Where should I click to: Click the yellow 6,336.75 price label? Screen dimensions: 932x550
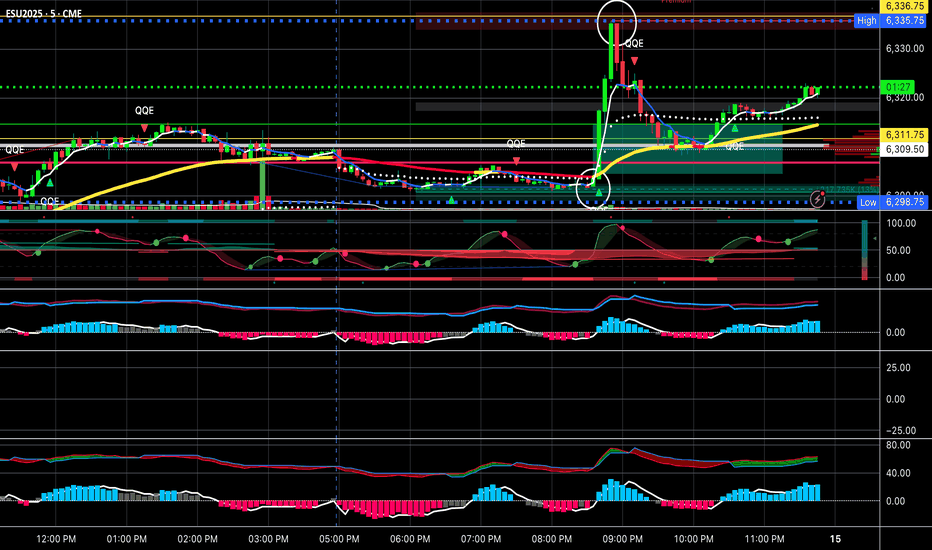coord(903,6)
